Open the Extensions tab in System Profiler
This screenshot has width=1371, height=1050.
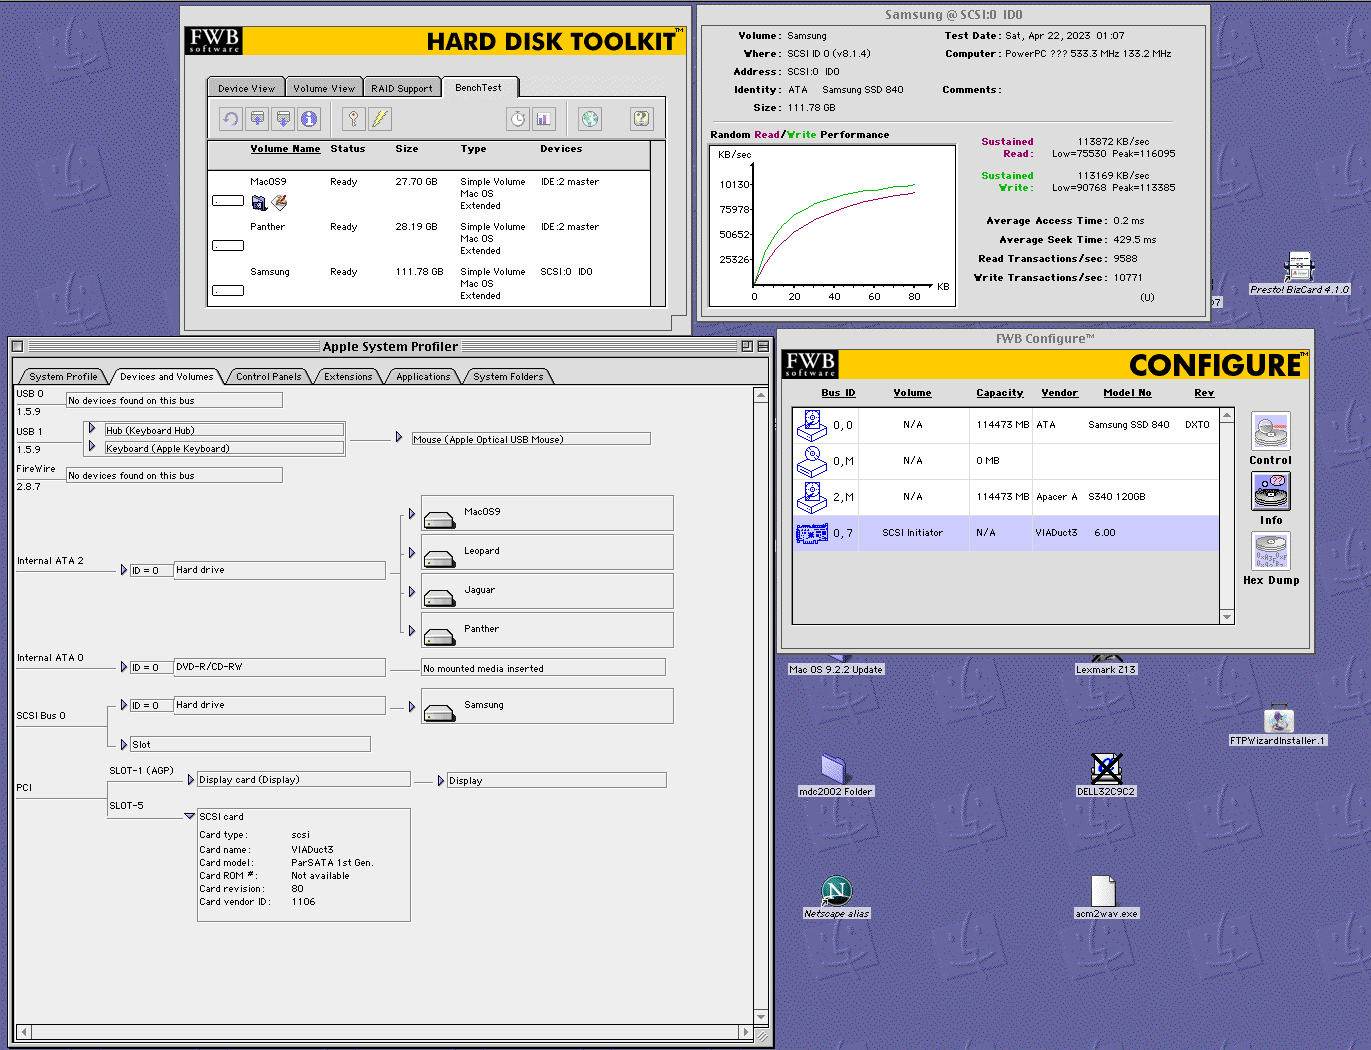(x=348, y=377)
